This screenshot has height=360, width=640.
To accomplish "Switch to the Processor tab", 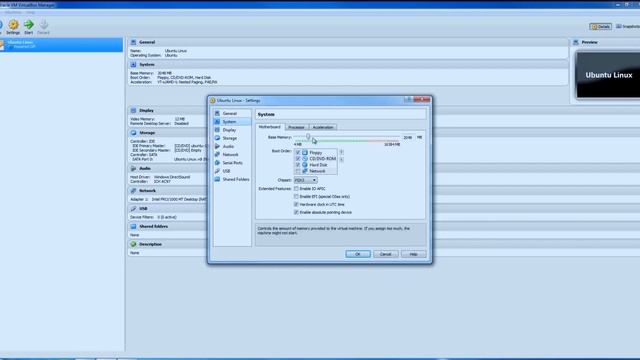I will point(296,127).
